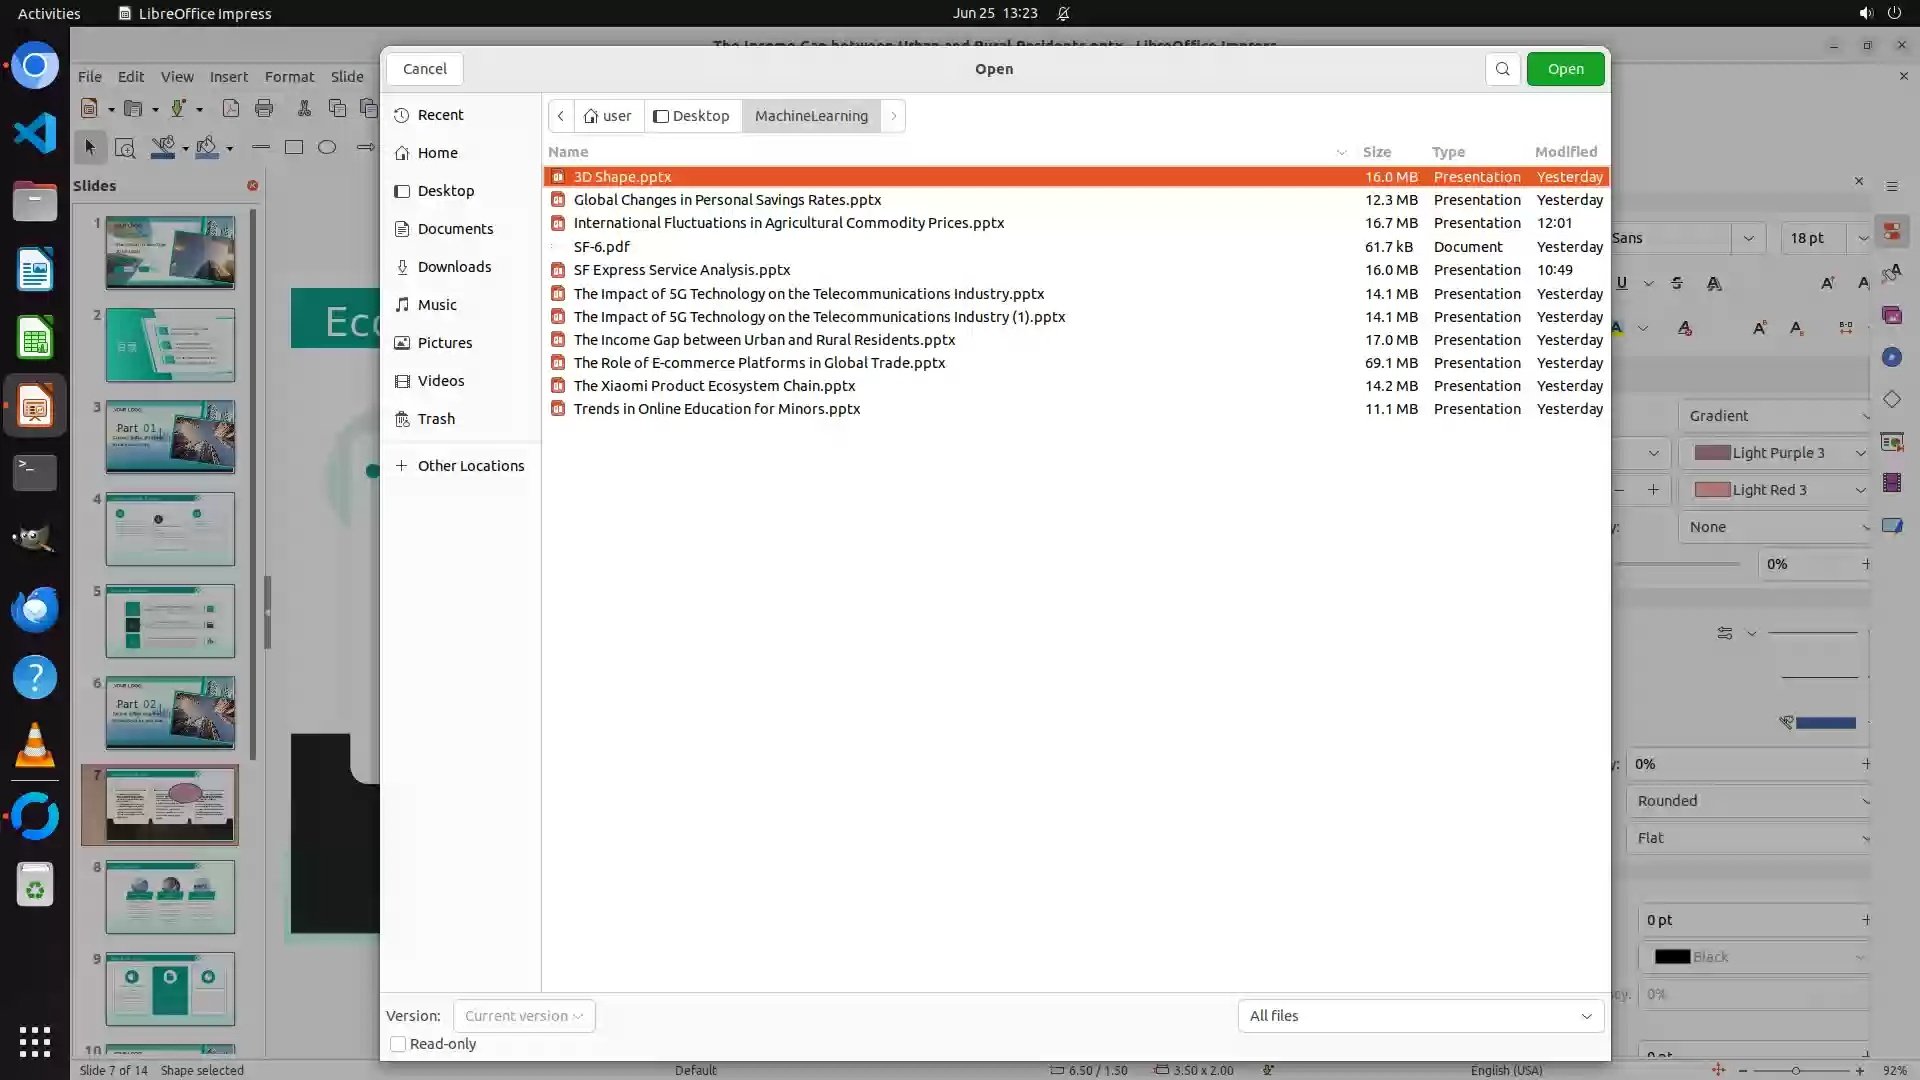Open the Current version dropdown
The width and height of the screenshot is (1920, 1080).
coord(524,1016)
